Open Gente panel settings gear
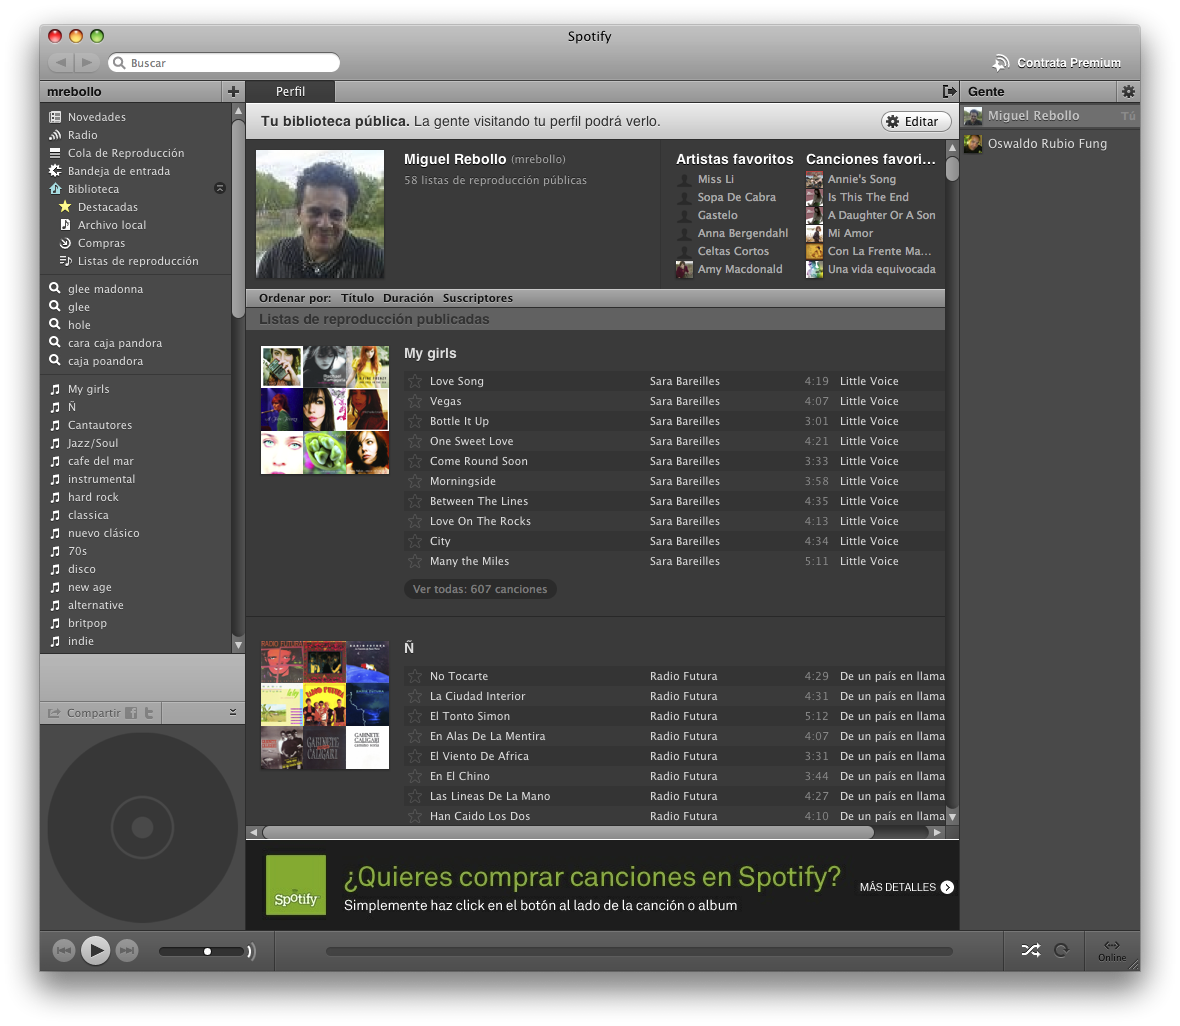This screenshot has width=1180, height=1026. (1127, 91)
